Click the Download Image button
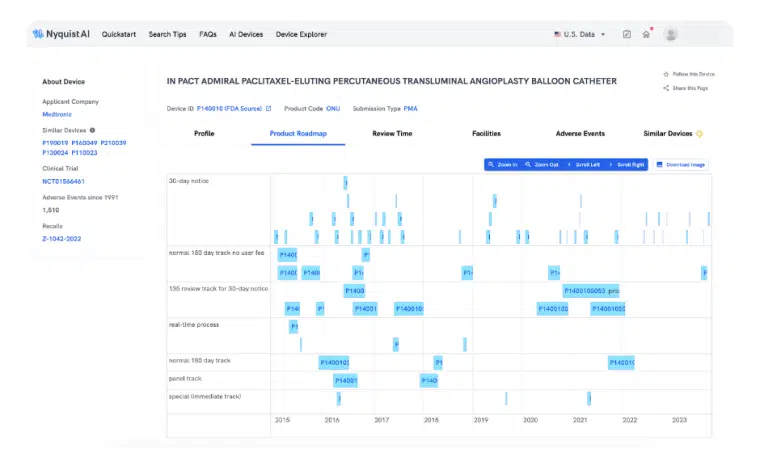Image resolution: width=760 pixels, height=468 pixels. point(681,165)
